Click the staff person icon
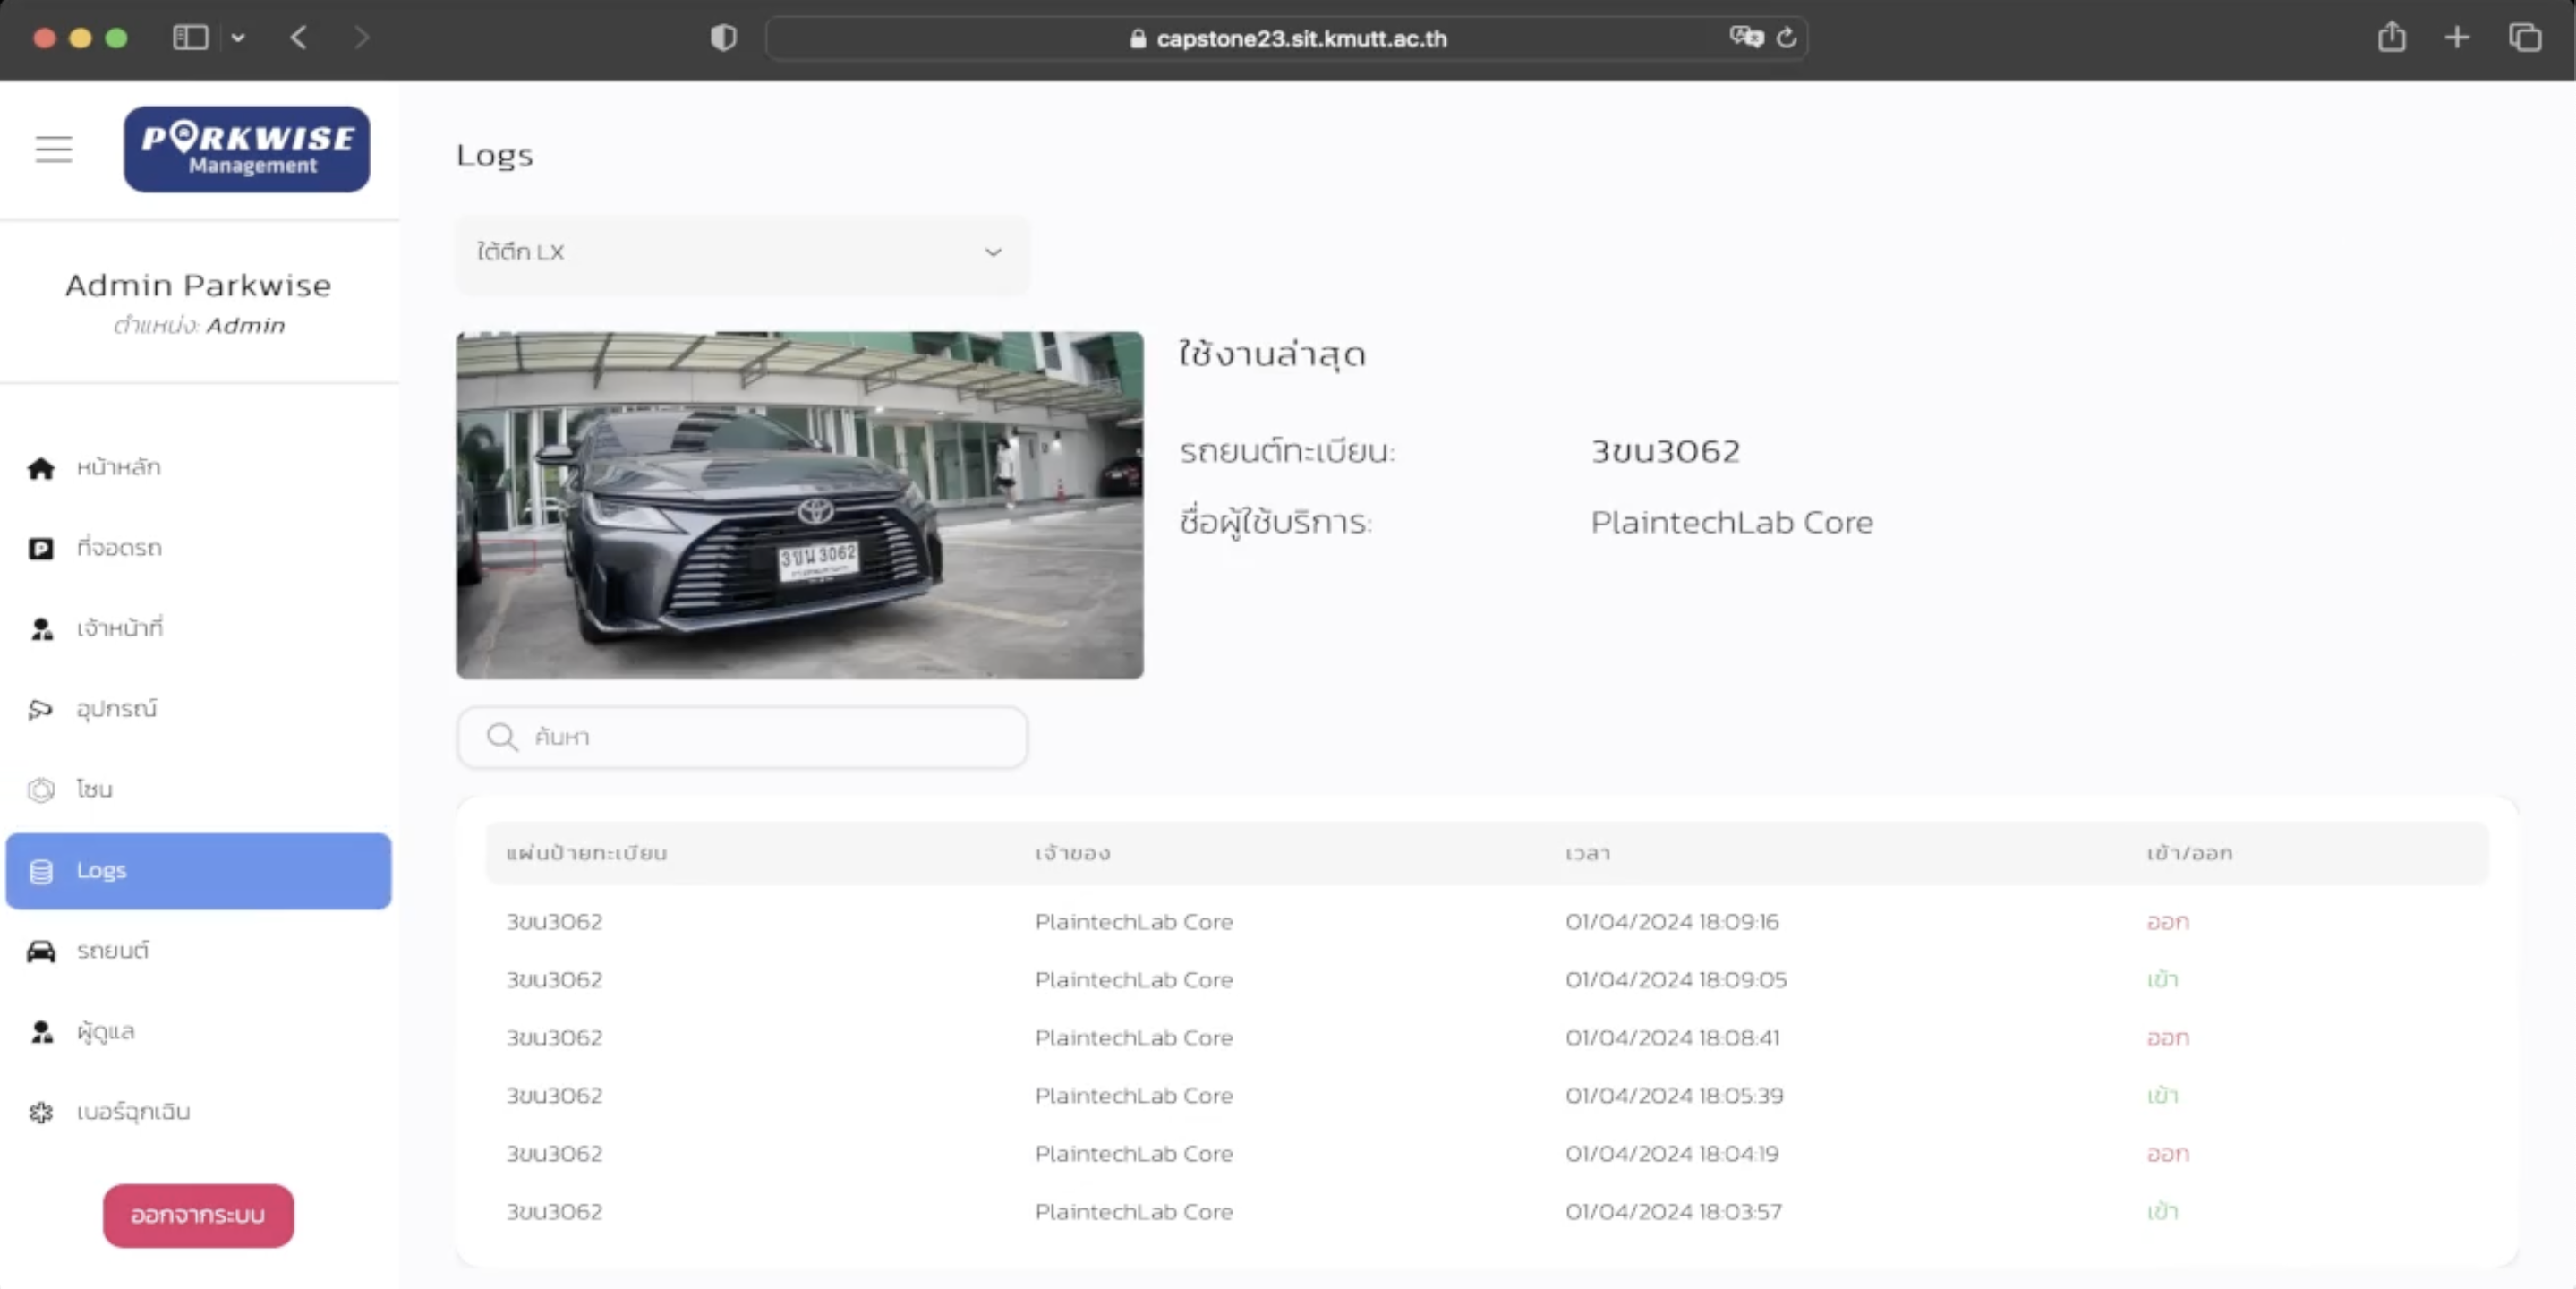Viewport: 2576px width, 1289px height. (x=41, y=629)
